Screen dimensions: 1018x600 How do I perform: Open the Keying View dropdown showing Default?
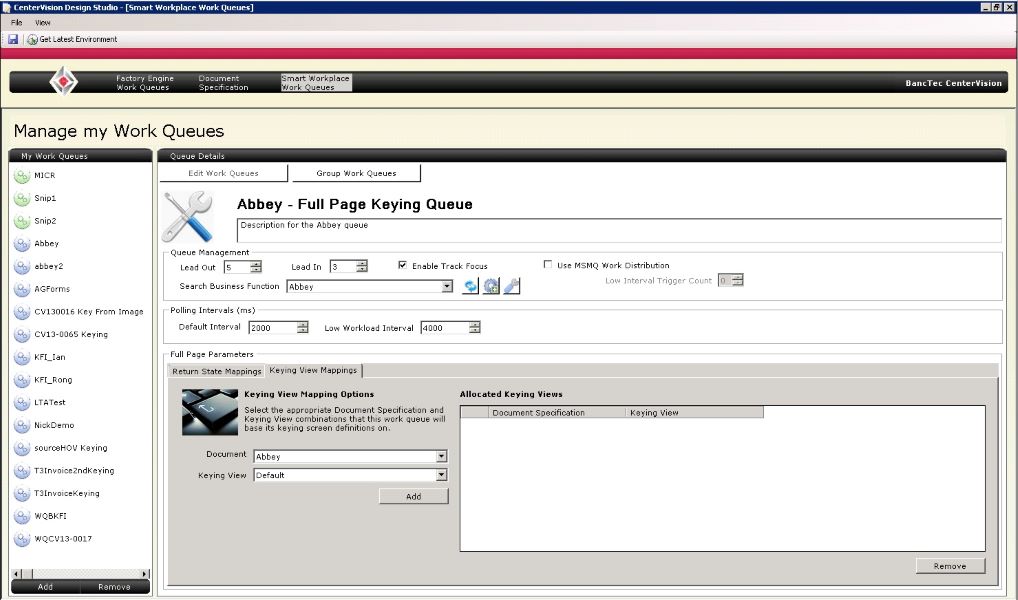(x=441, y=475)
